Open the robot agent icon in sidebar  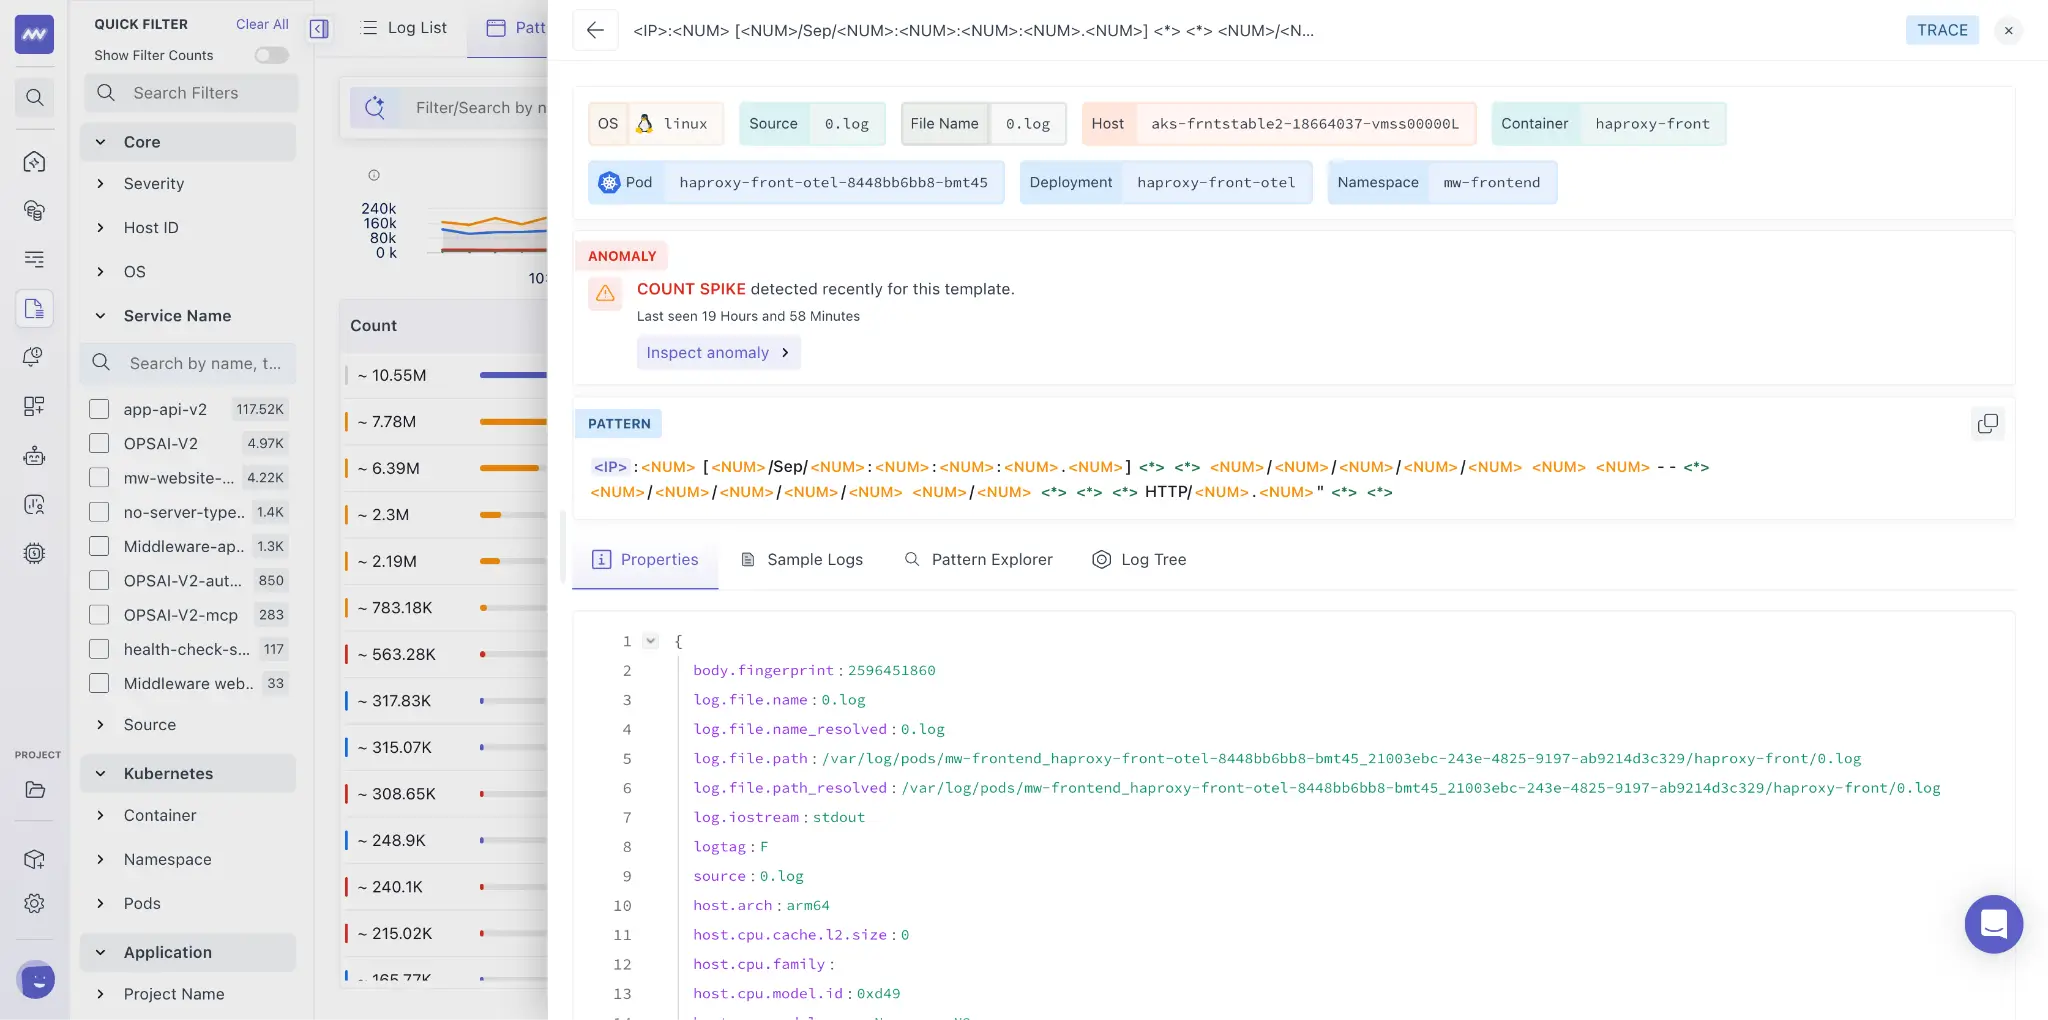[34, 456]
